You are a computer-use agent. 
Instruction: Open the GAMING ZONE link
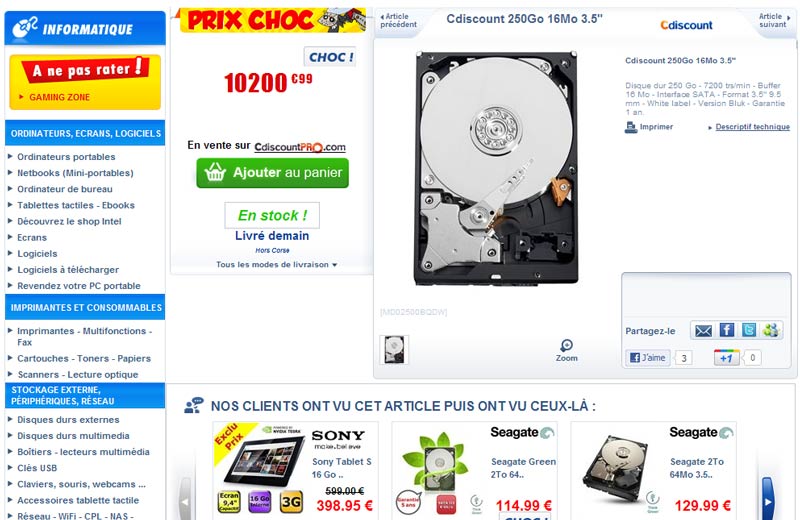59,97
